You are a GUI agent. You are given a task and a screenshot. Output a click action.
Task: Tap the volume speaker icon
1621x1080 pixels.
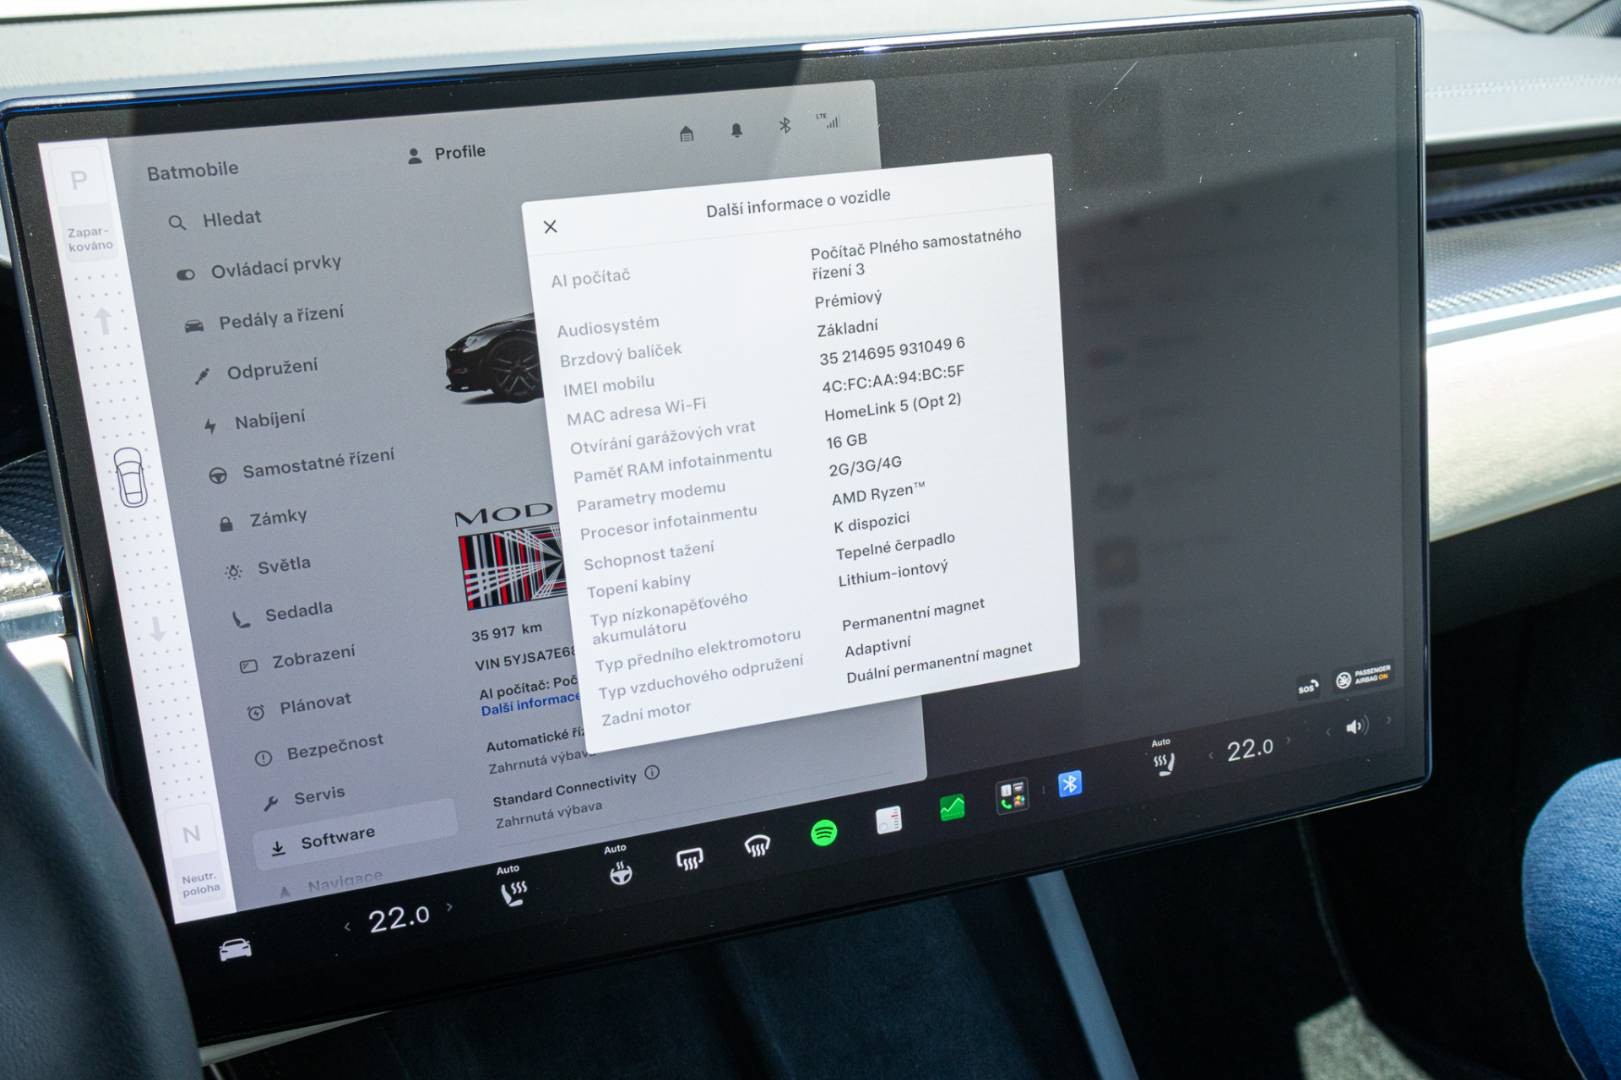tap(1356, 727)
